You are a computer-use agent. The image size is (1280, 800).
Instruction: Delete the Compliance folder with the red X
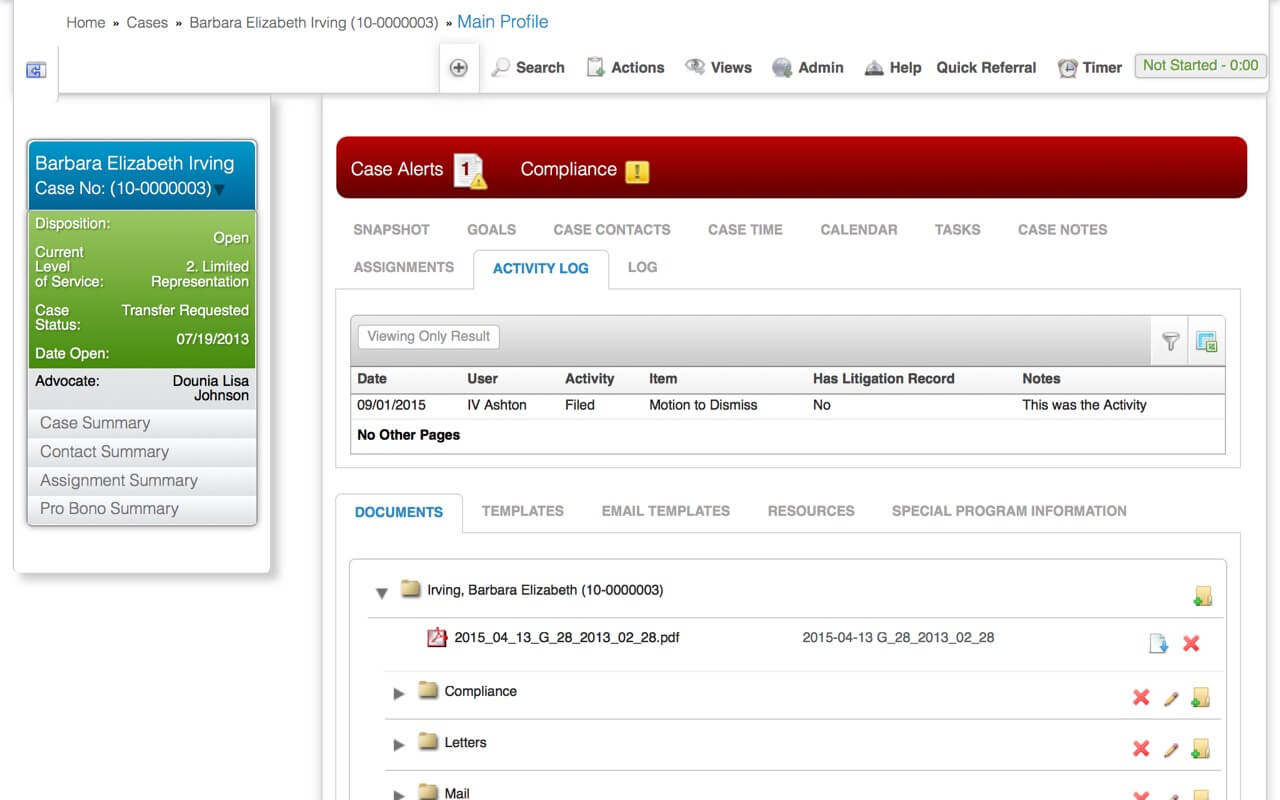tap(1141, 697)
